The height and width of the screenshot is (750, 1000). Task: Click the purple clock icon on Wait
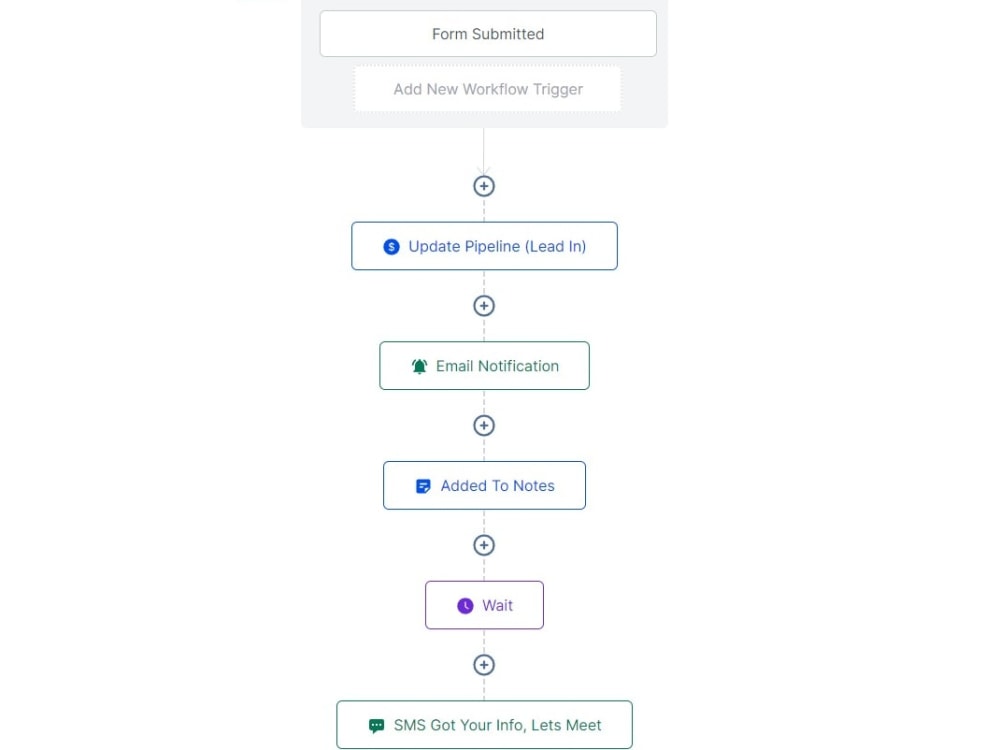pyautogui.click(x=466, y=606)
